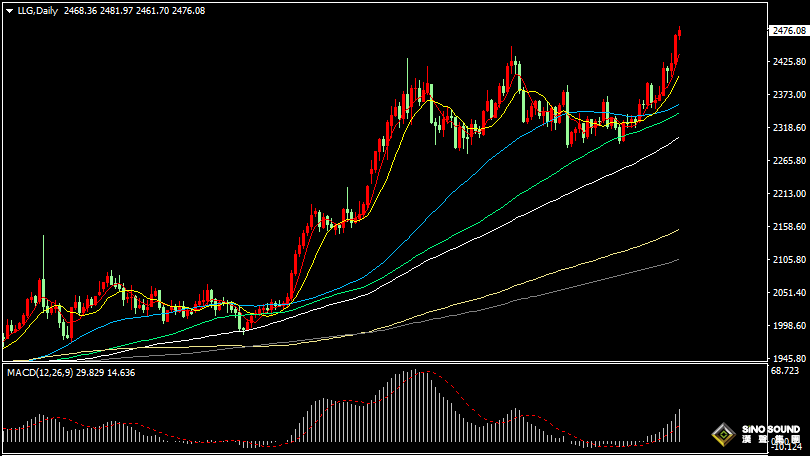Click the 68.723 MACD scale value
This screenshot has width=810, height=456.
(786, 371)
